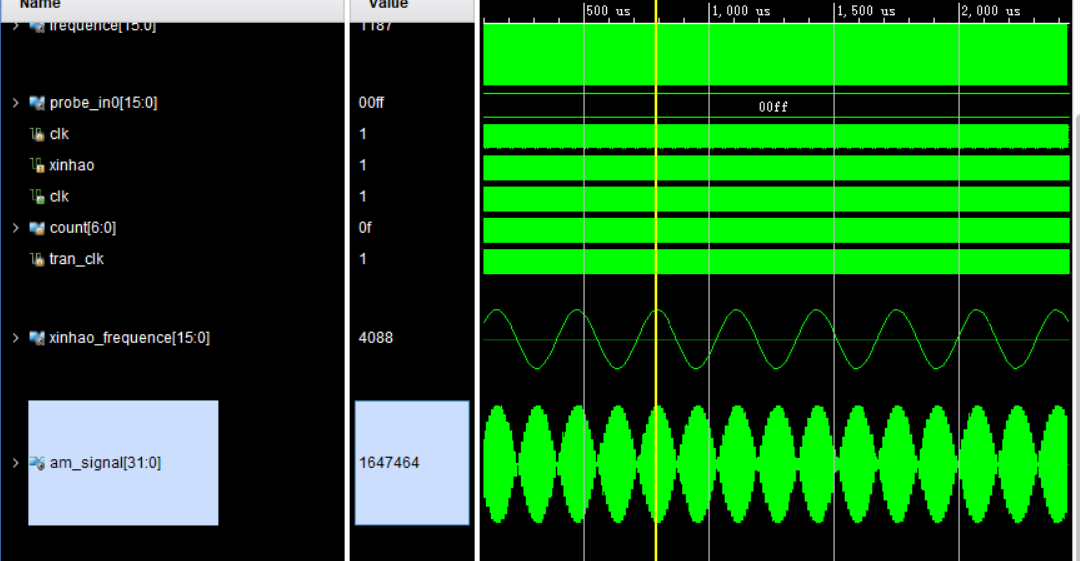The width and height of the screenshot is (1080, 561).
Task: Click the value 1 in the xinhao row
Action: [x=363, y=165]
